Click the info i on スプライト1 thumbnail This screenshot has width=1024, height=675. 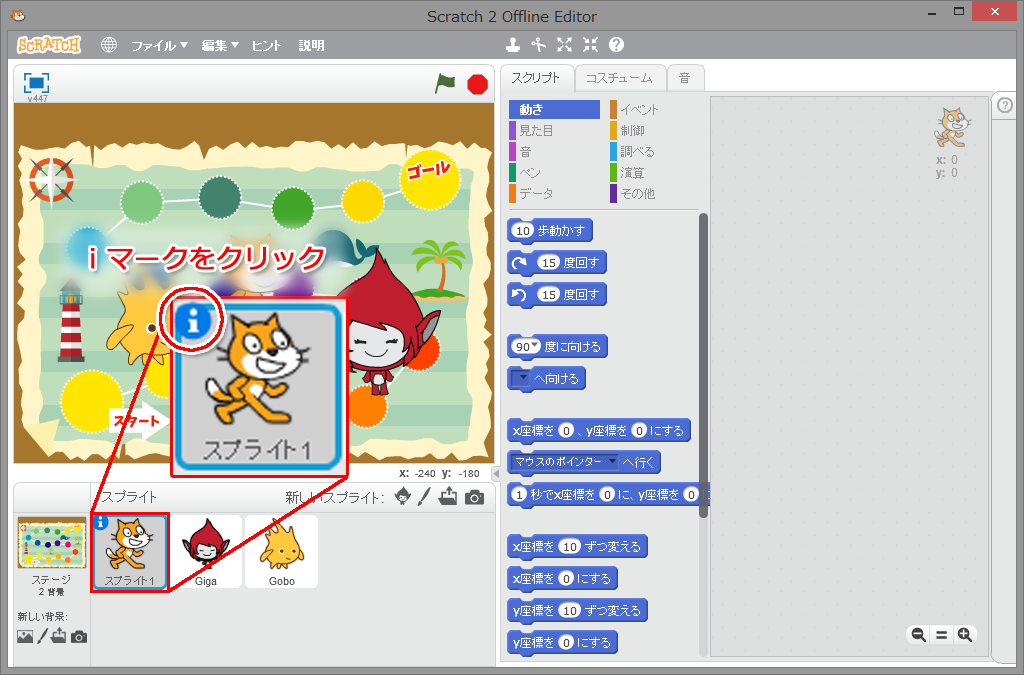tap(101, 522)
